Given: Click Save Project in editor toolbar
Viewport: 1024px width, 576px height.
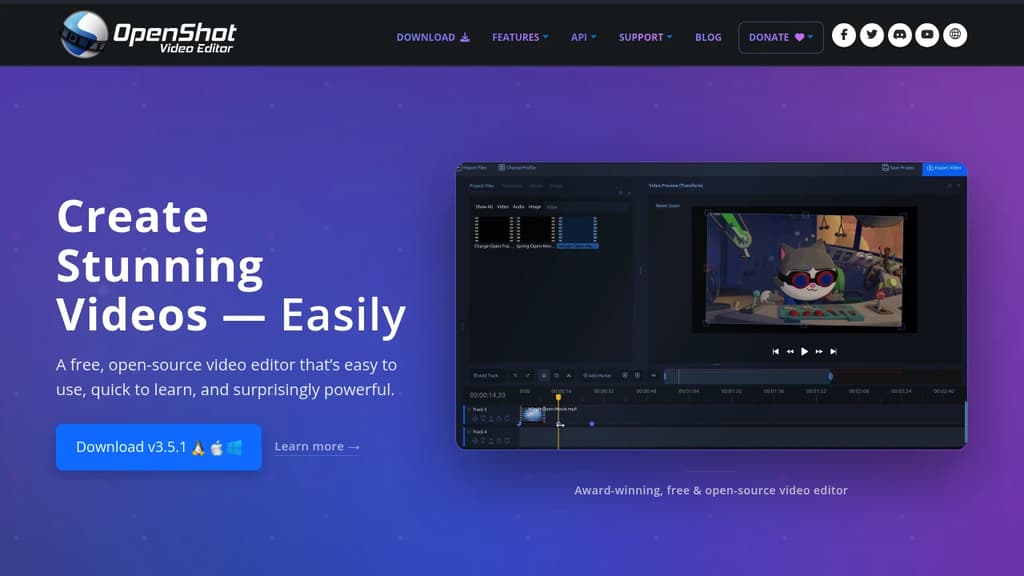Looking at the screenshot, I should pyautogui.click(x=899, y=168).
